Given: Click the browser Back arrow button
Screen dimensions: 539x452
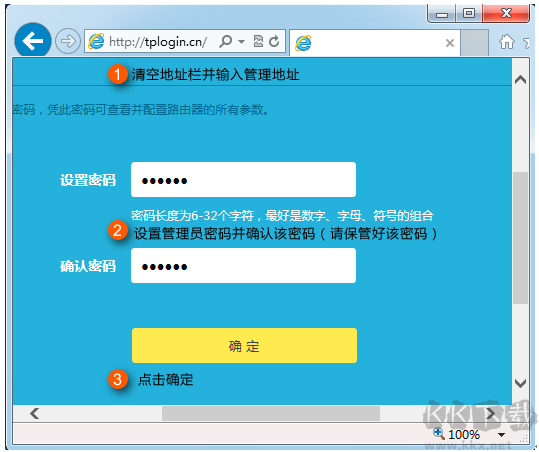Looking at the screenshot, I should [33, 41].
